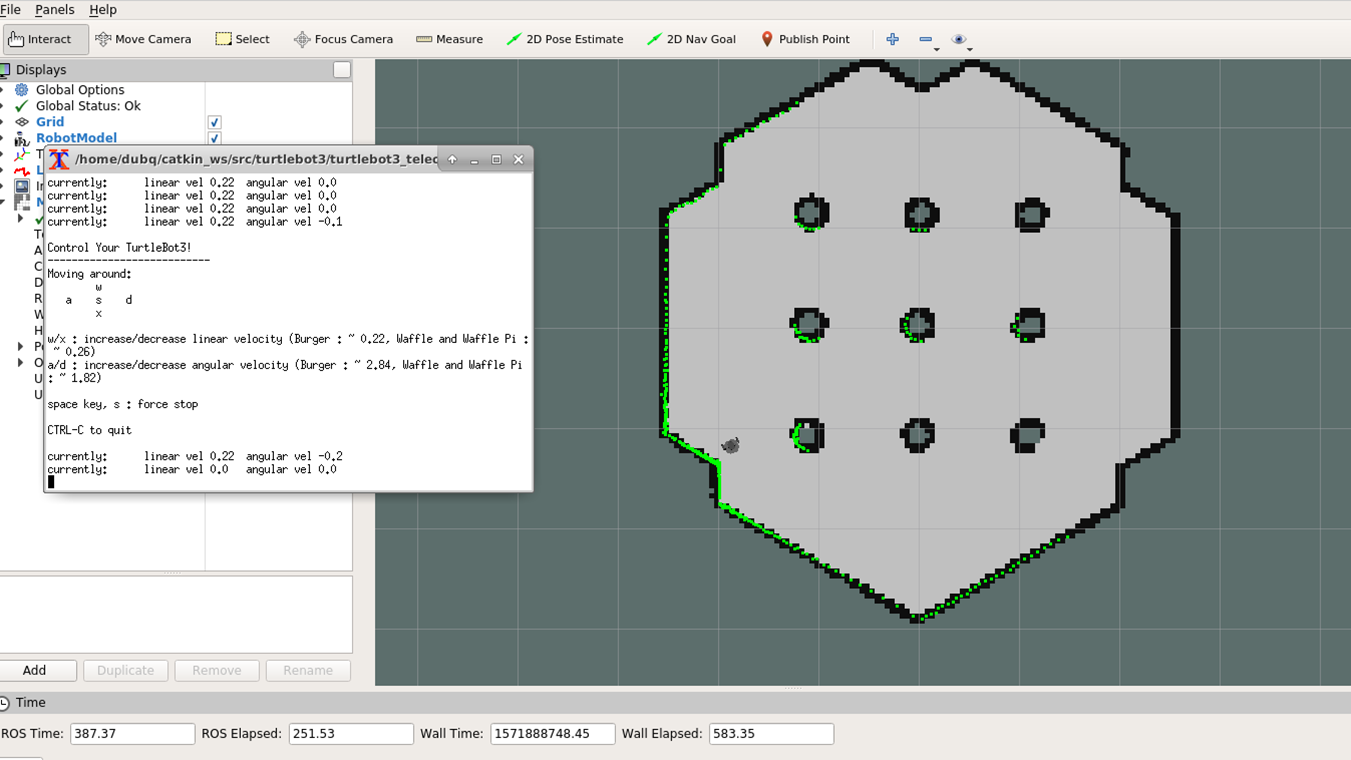Click the Add display button
This screenshot has width=1351, height=760.
[x=38, y=670]
